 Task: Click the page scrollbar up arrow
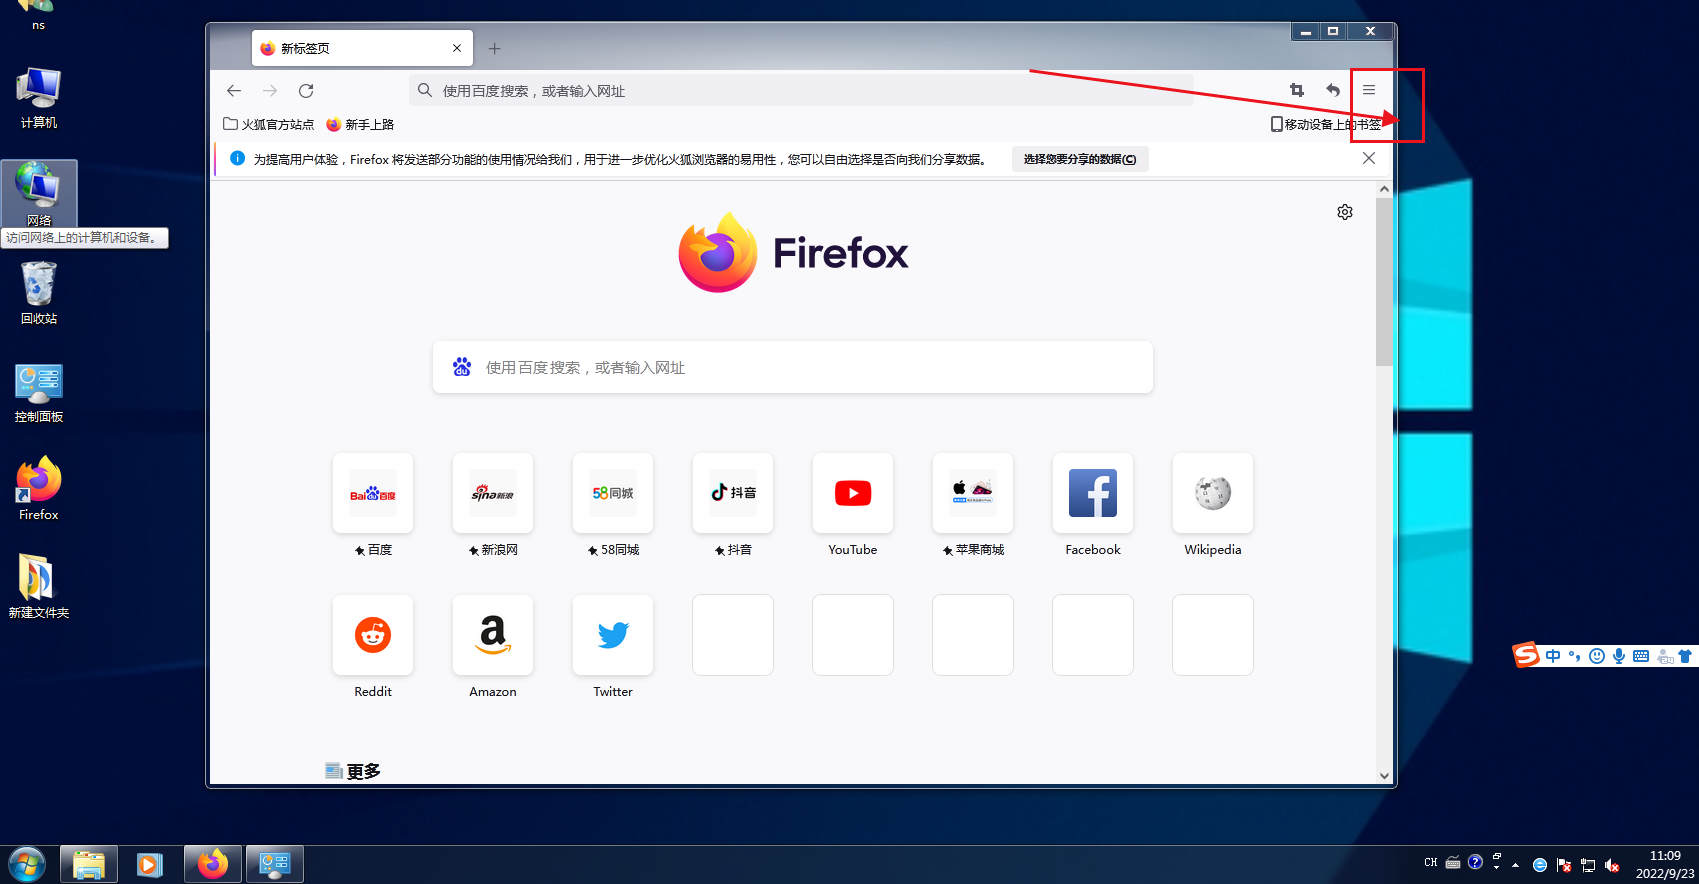tap(1384, 188)
